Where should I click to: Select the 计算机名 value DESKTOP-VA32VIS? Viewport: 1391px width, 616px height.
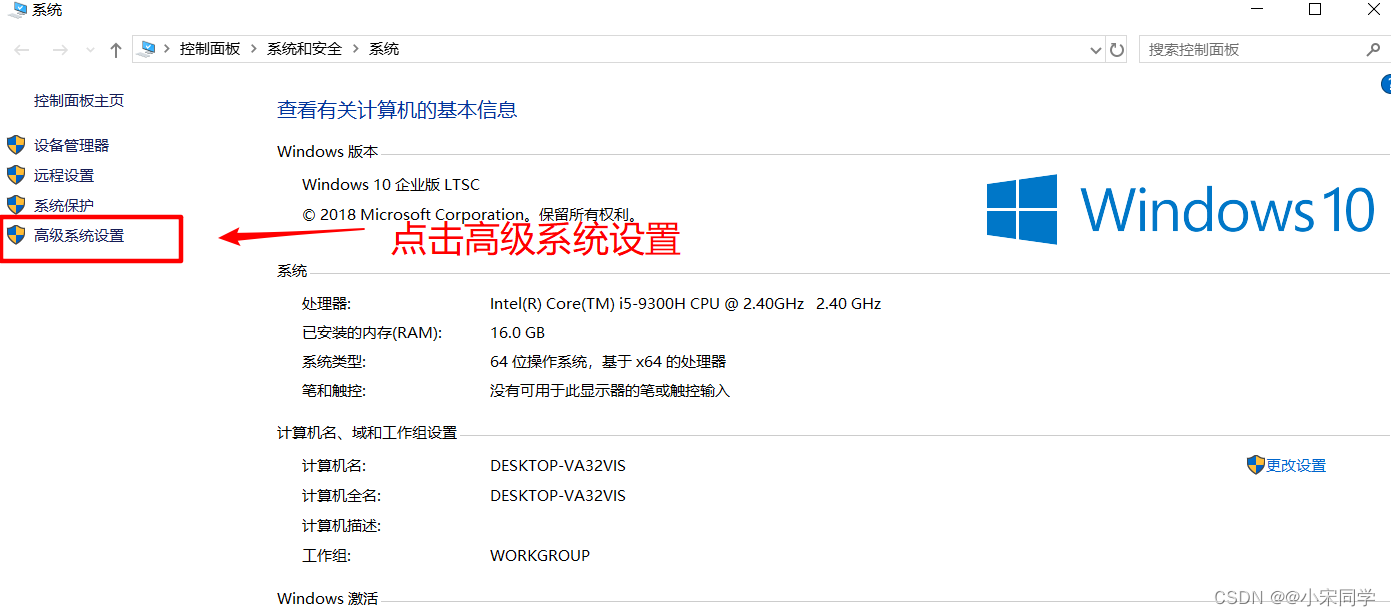(x=558, y=466)
